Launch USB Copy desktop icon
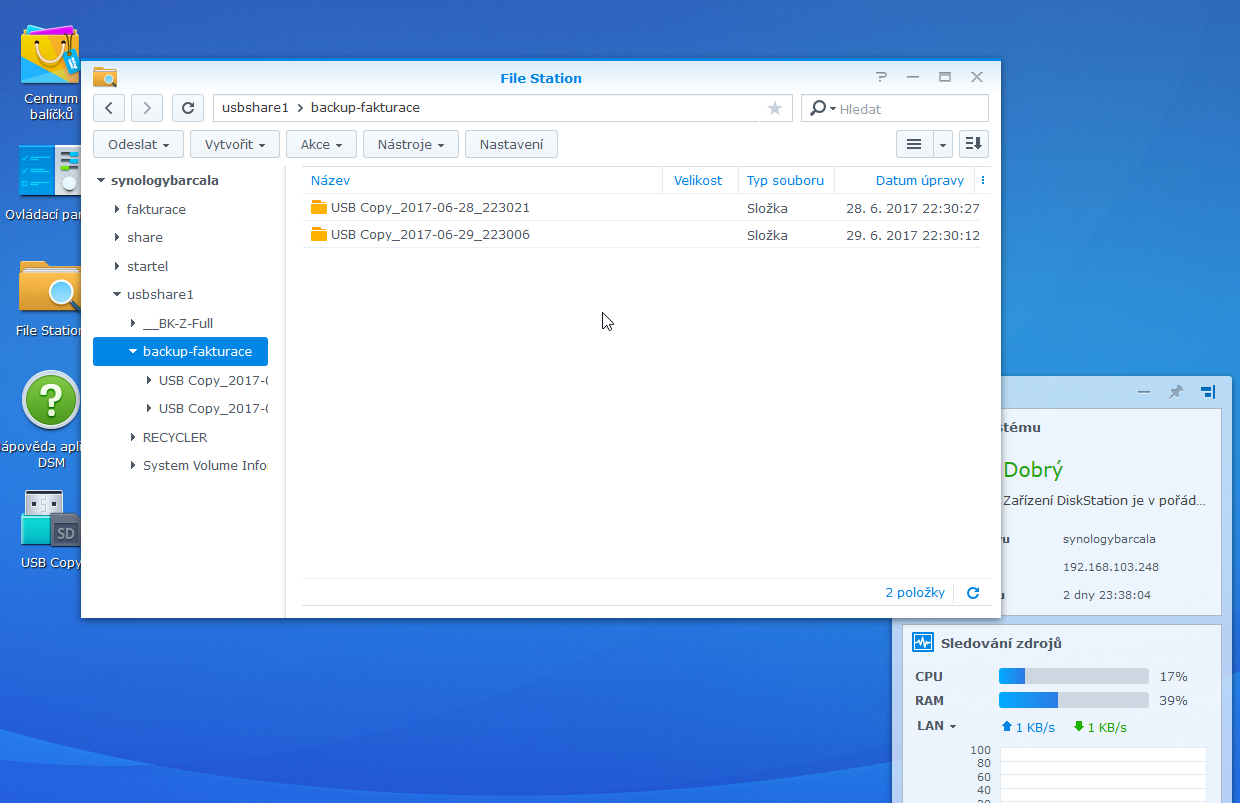The height and width of the screenshot is (803, 1240). [50, 518]
